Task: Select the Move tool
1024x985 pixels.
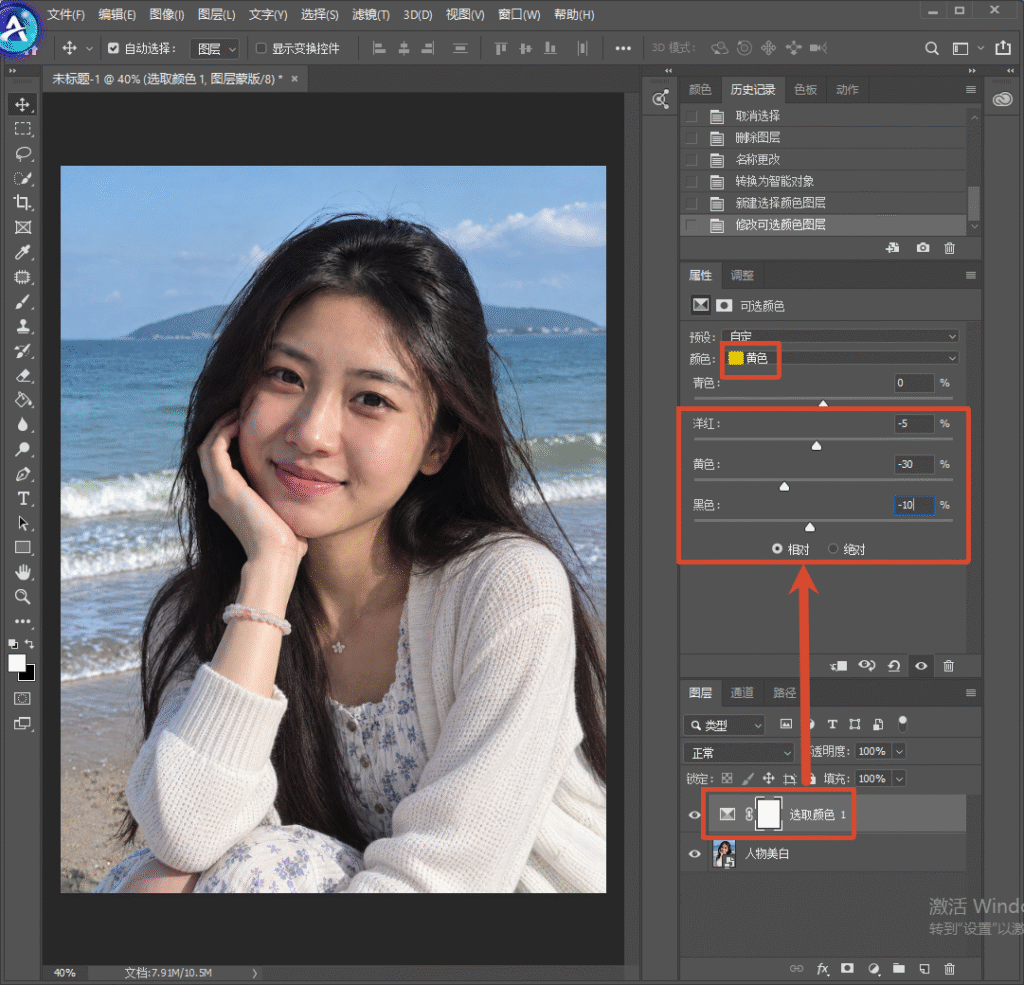Action: tap(23, 105)
